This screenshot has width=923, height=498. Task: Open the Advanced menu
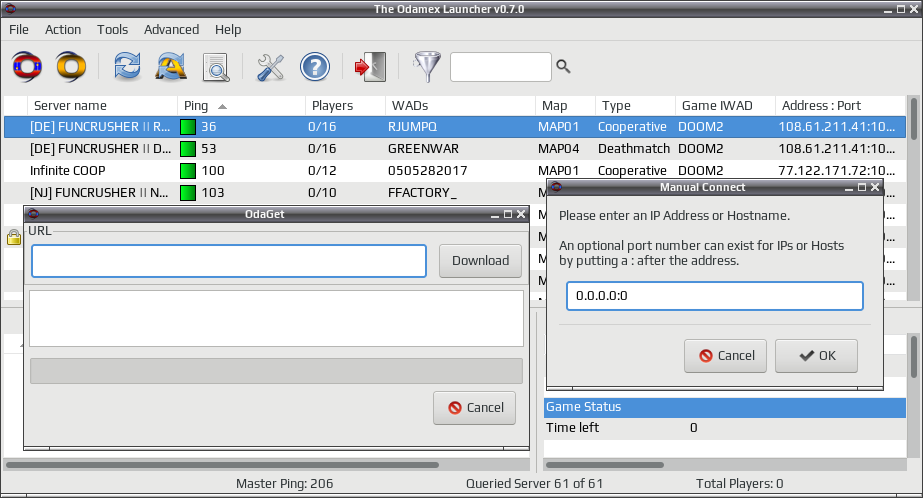click(x=171, y=29)
